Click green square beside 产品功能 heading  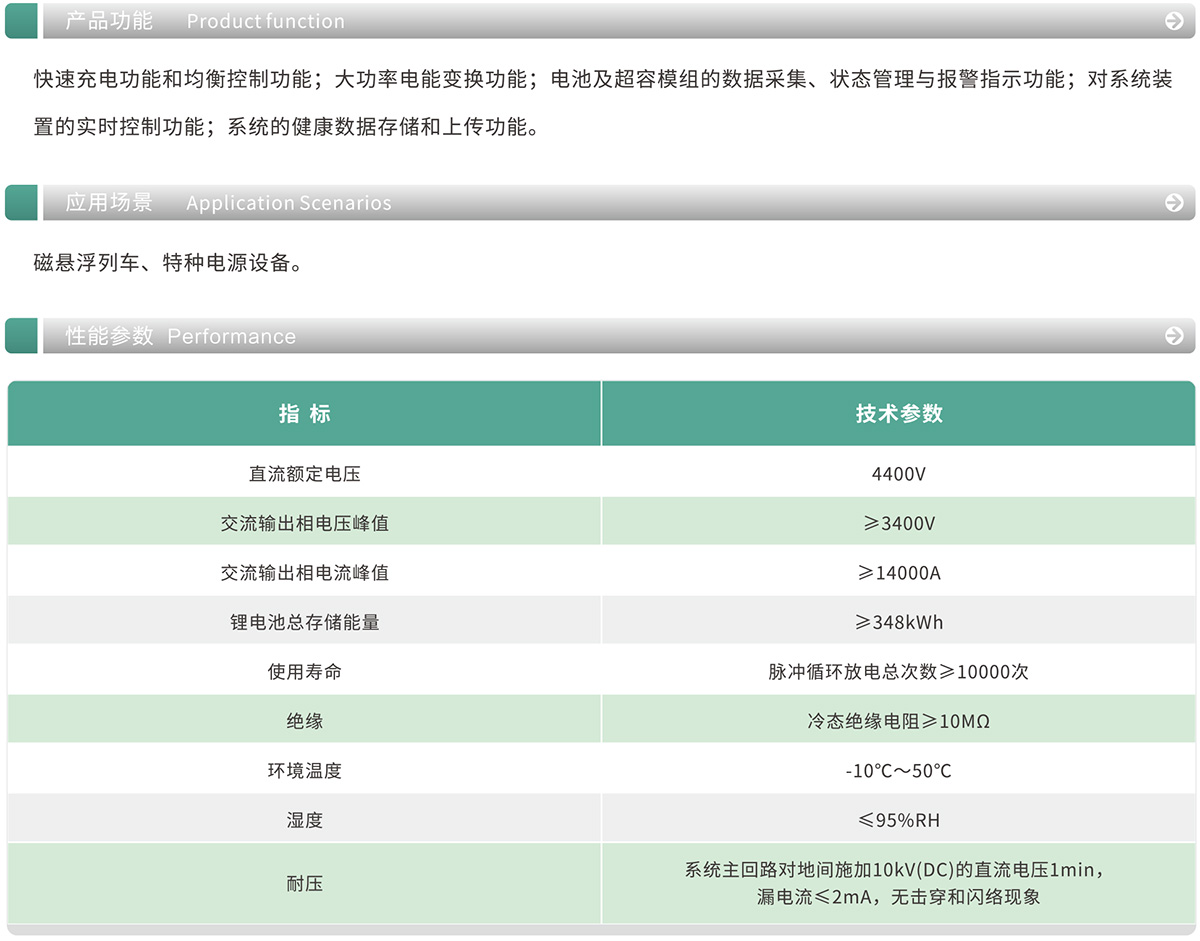click(x=21, y=21)
